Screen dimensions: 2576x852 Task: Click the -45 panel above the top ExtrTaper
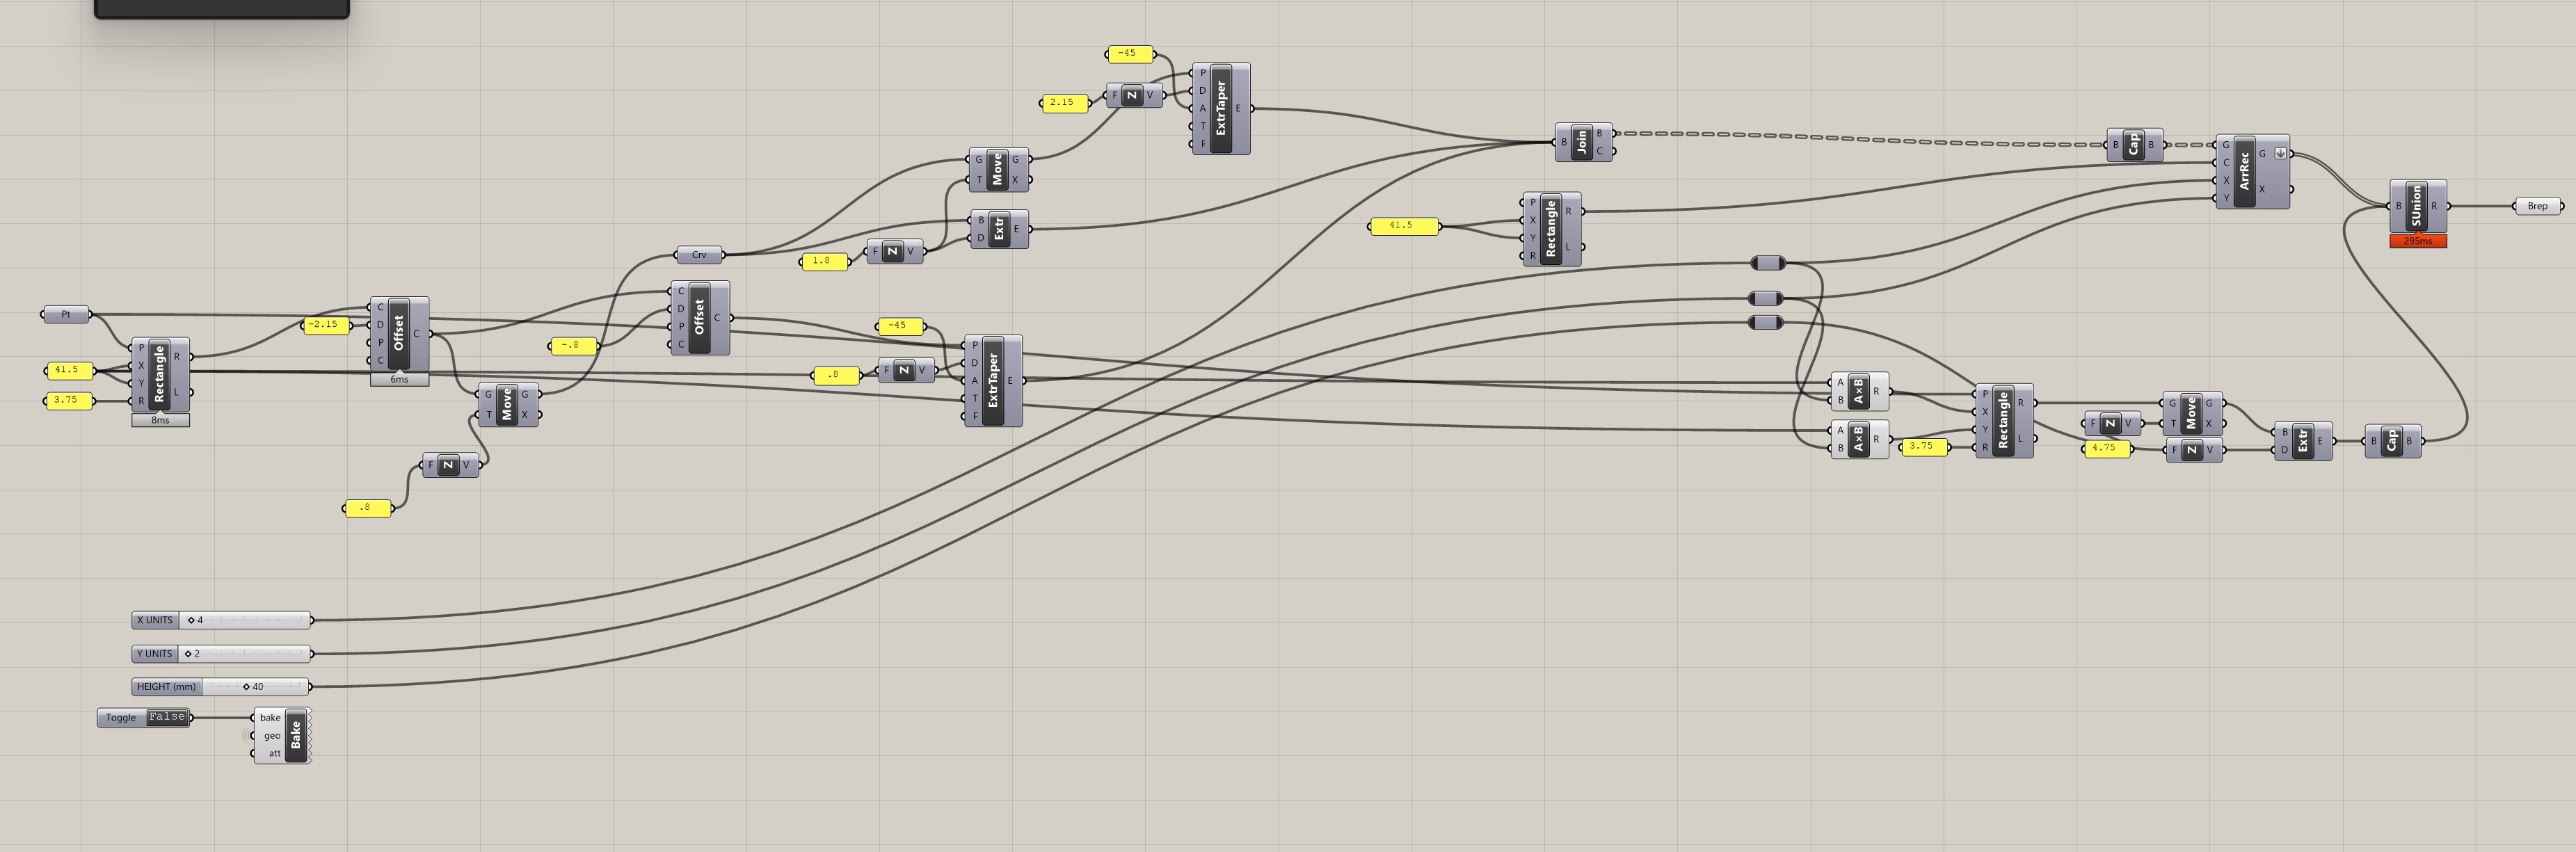tap(1130, 54)
